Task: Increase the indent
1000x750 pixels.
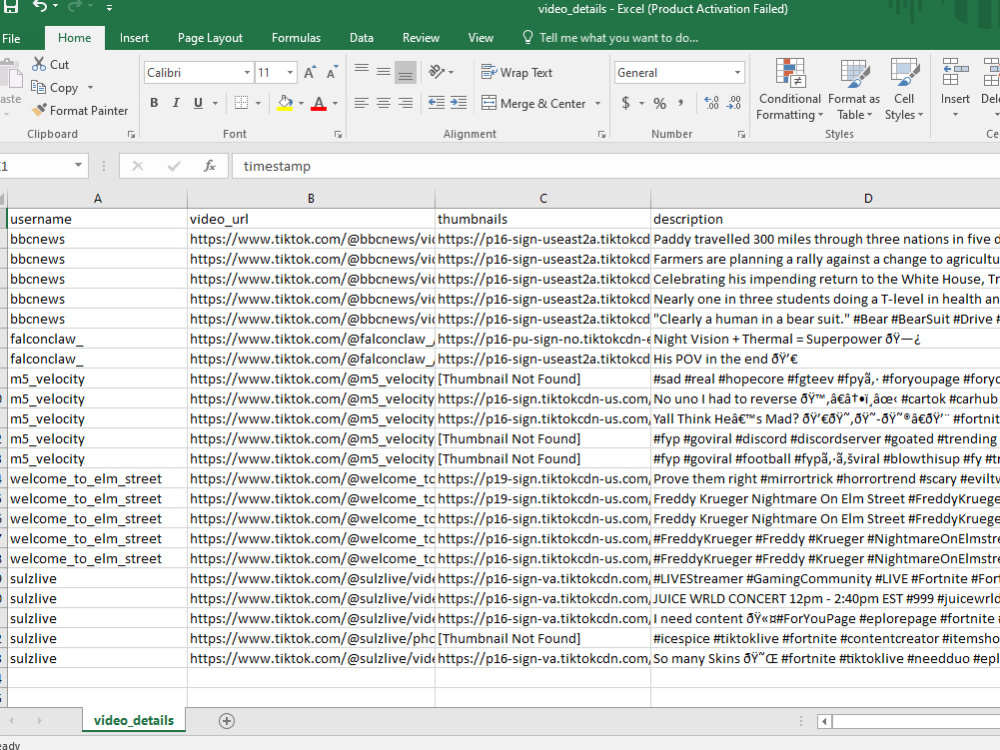Action: tap(459, 103)
